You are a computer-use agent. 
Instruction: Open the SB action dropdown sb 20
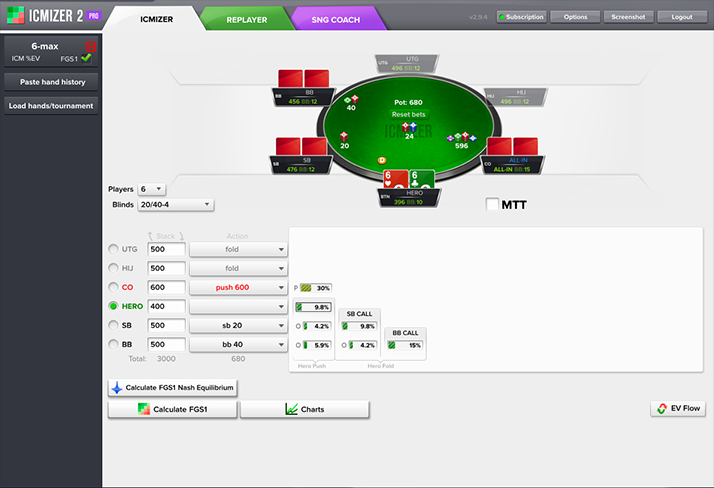(238, 325)
